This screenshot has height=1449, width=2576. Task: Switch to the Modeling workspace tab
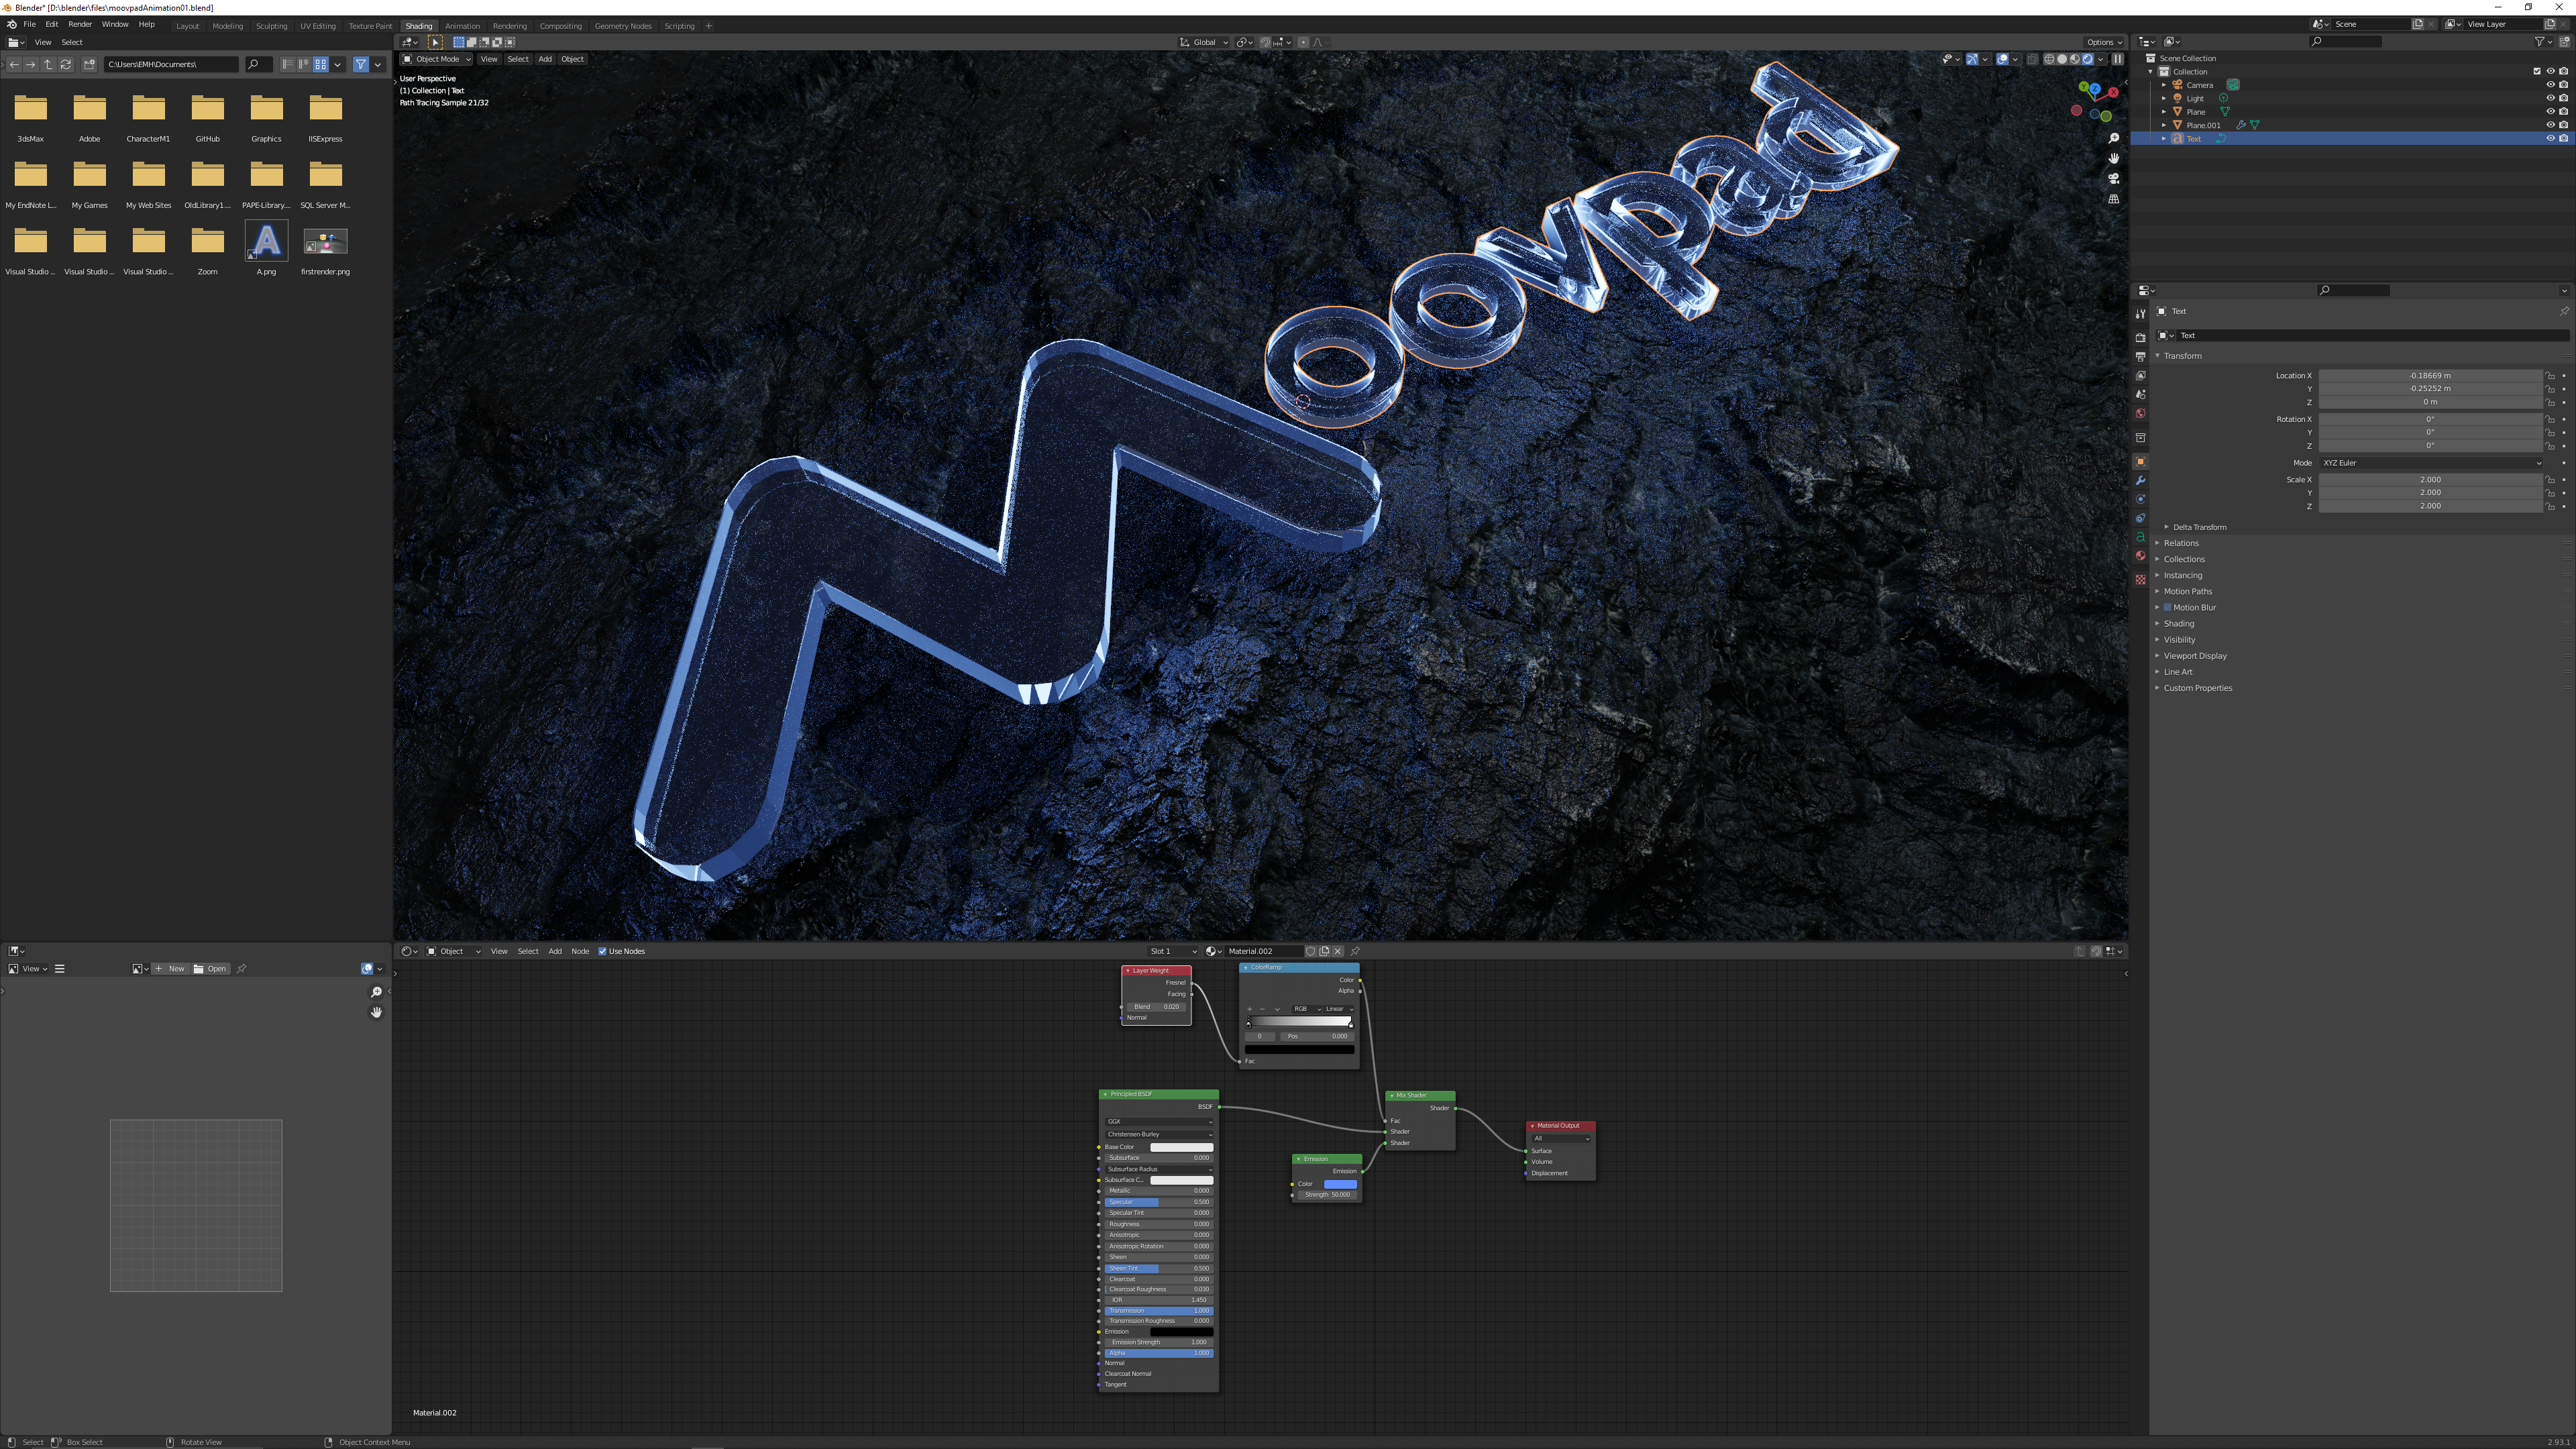tap(227, 26)
